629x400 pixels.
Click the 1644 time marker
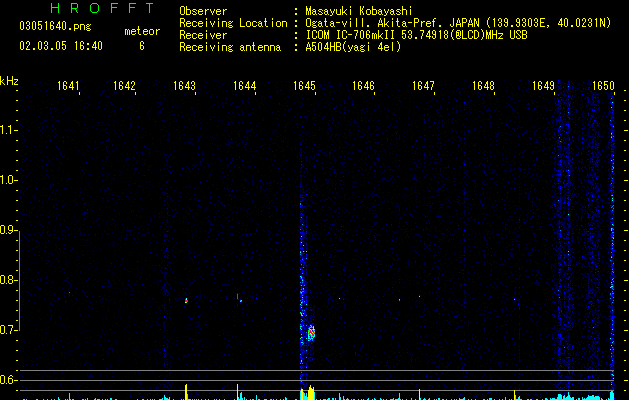point(244,86)
